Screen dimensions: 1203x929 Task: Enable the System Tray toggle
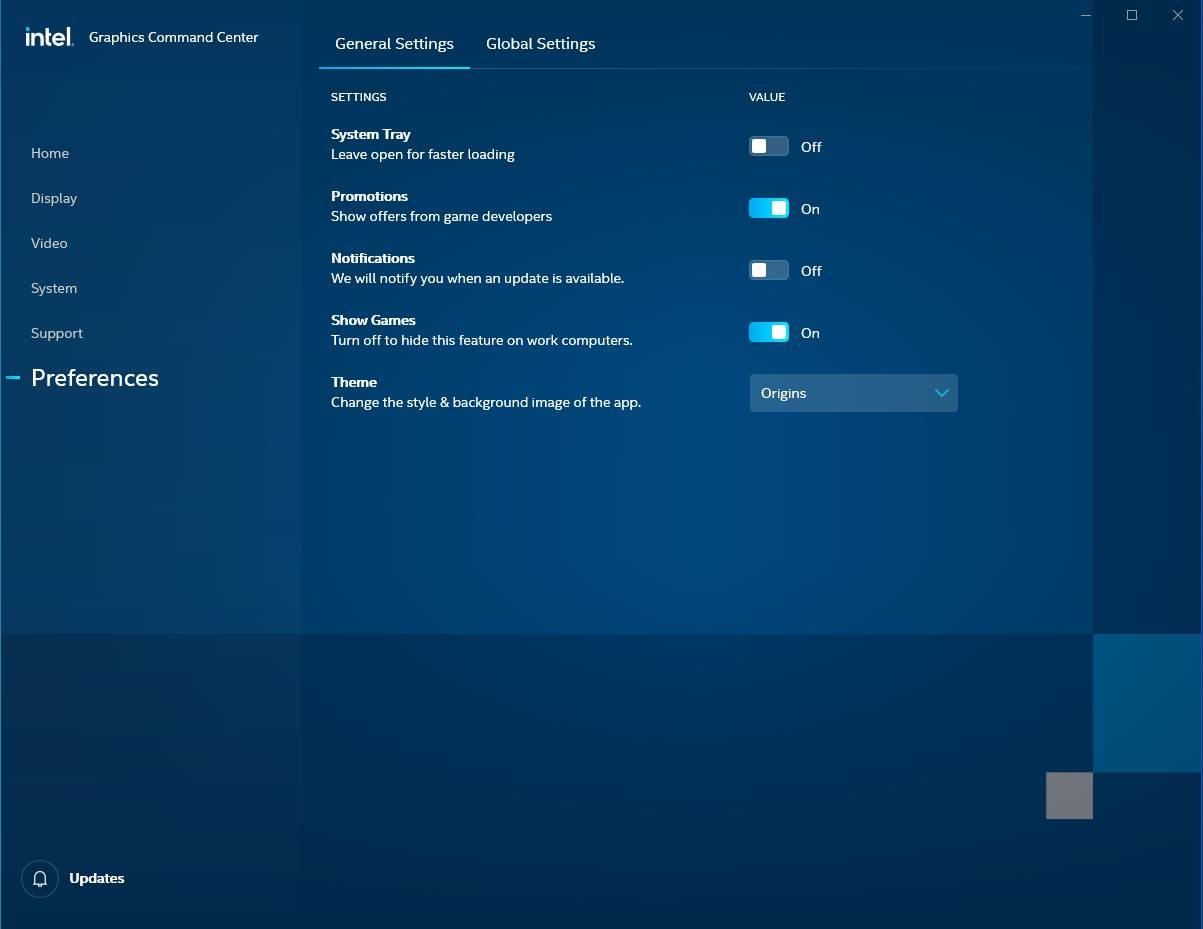click(768, 147)
